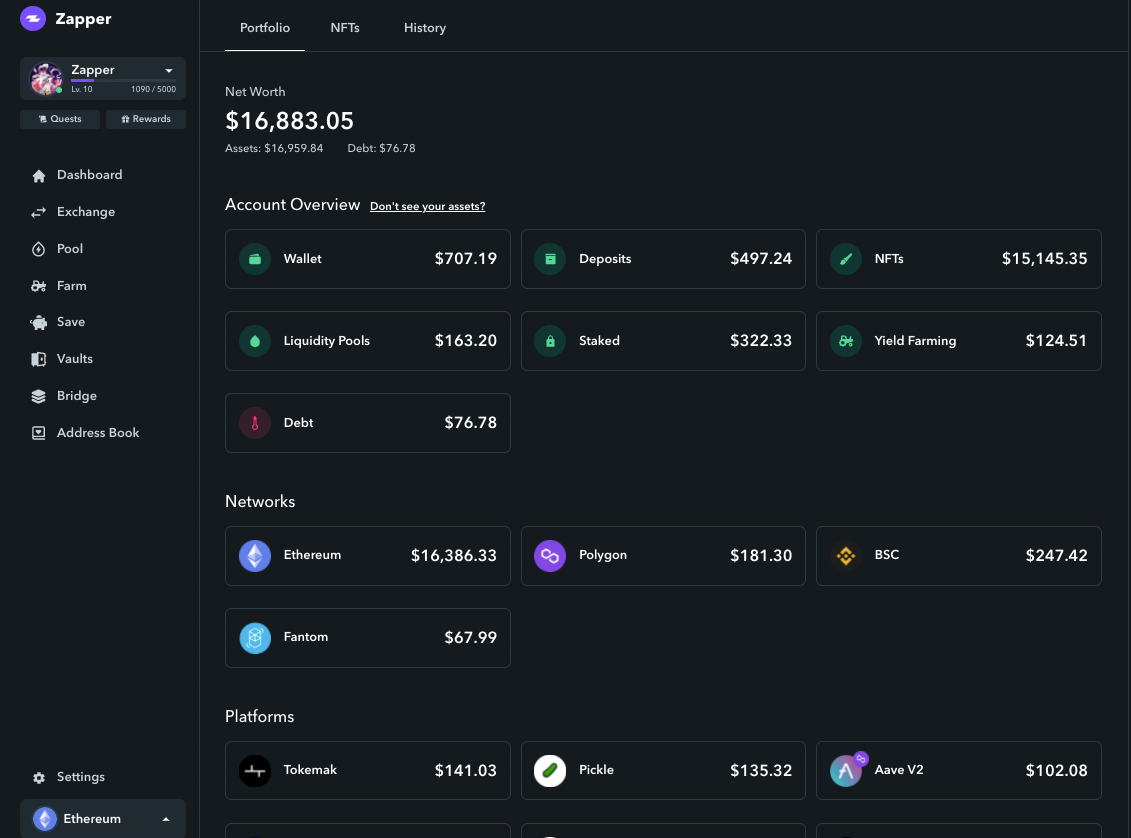Click the Address Book icon
This screenshot has height=838, width=1131.
(39, 433)
